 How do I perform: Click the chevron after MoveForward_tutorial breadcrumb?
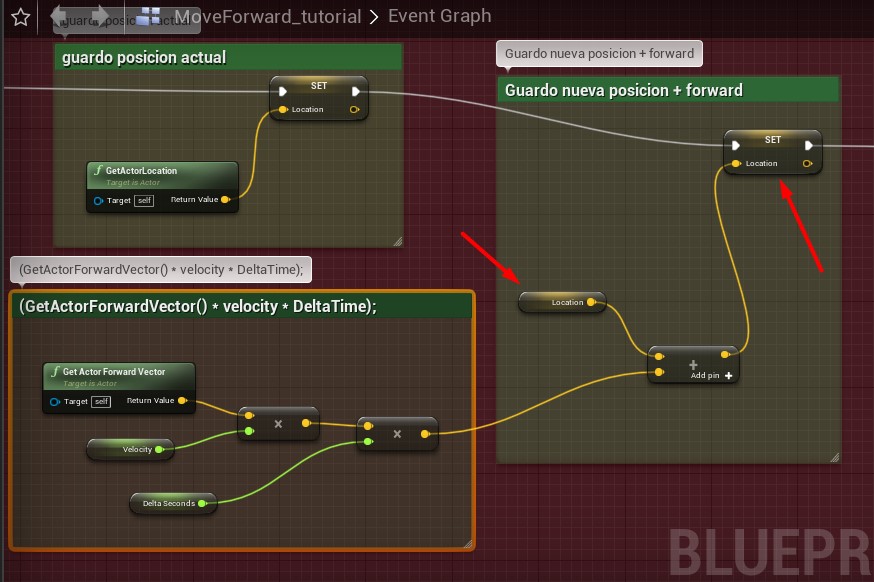point(371,16)
